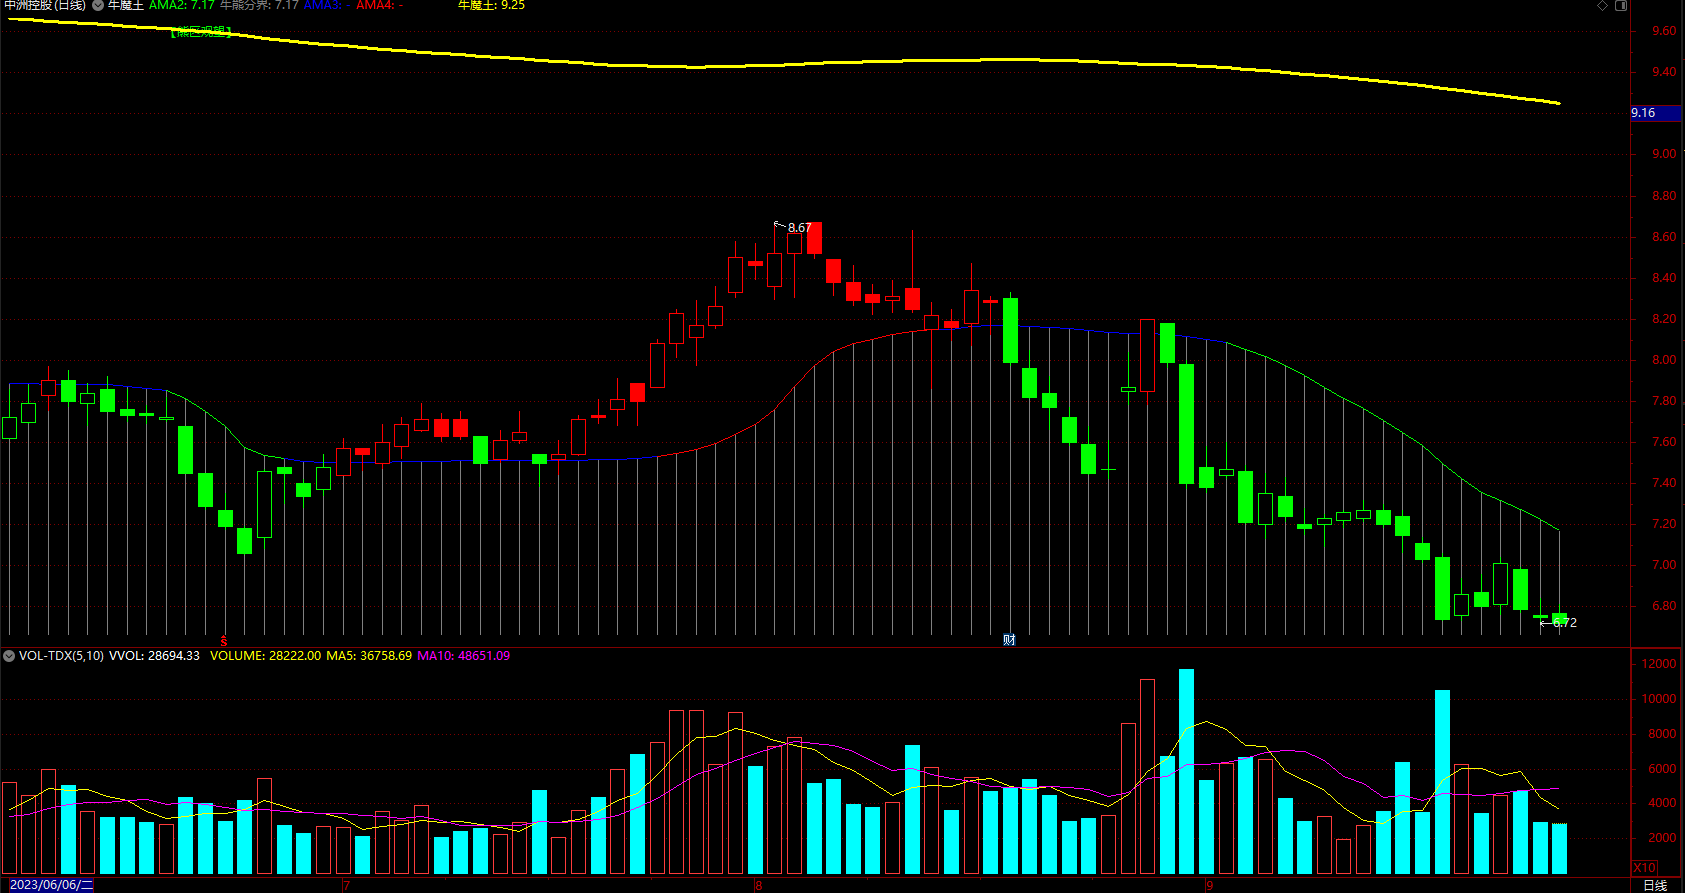Click the 6000 volume axis label
Screen dimensions: 1685x893
(x=1662, y=769)
